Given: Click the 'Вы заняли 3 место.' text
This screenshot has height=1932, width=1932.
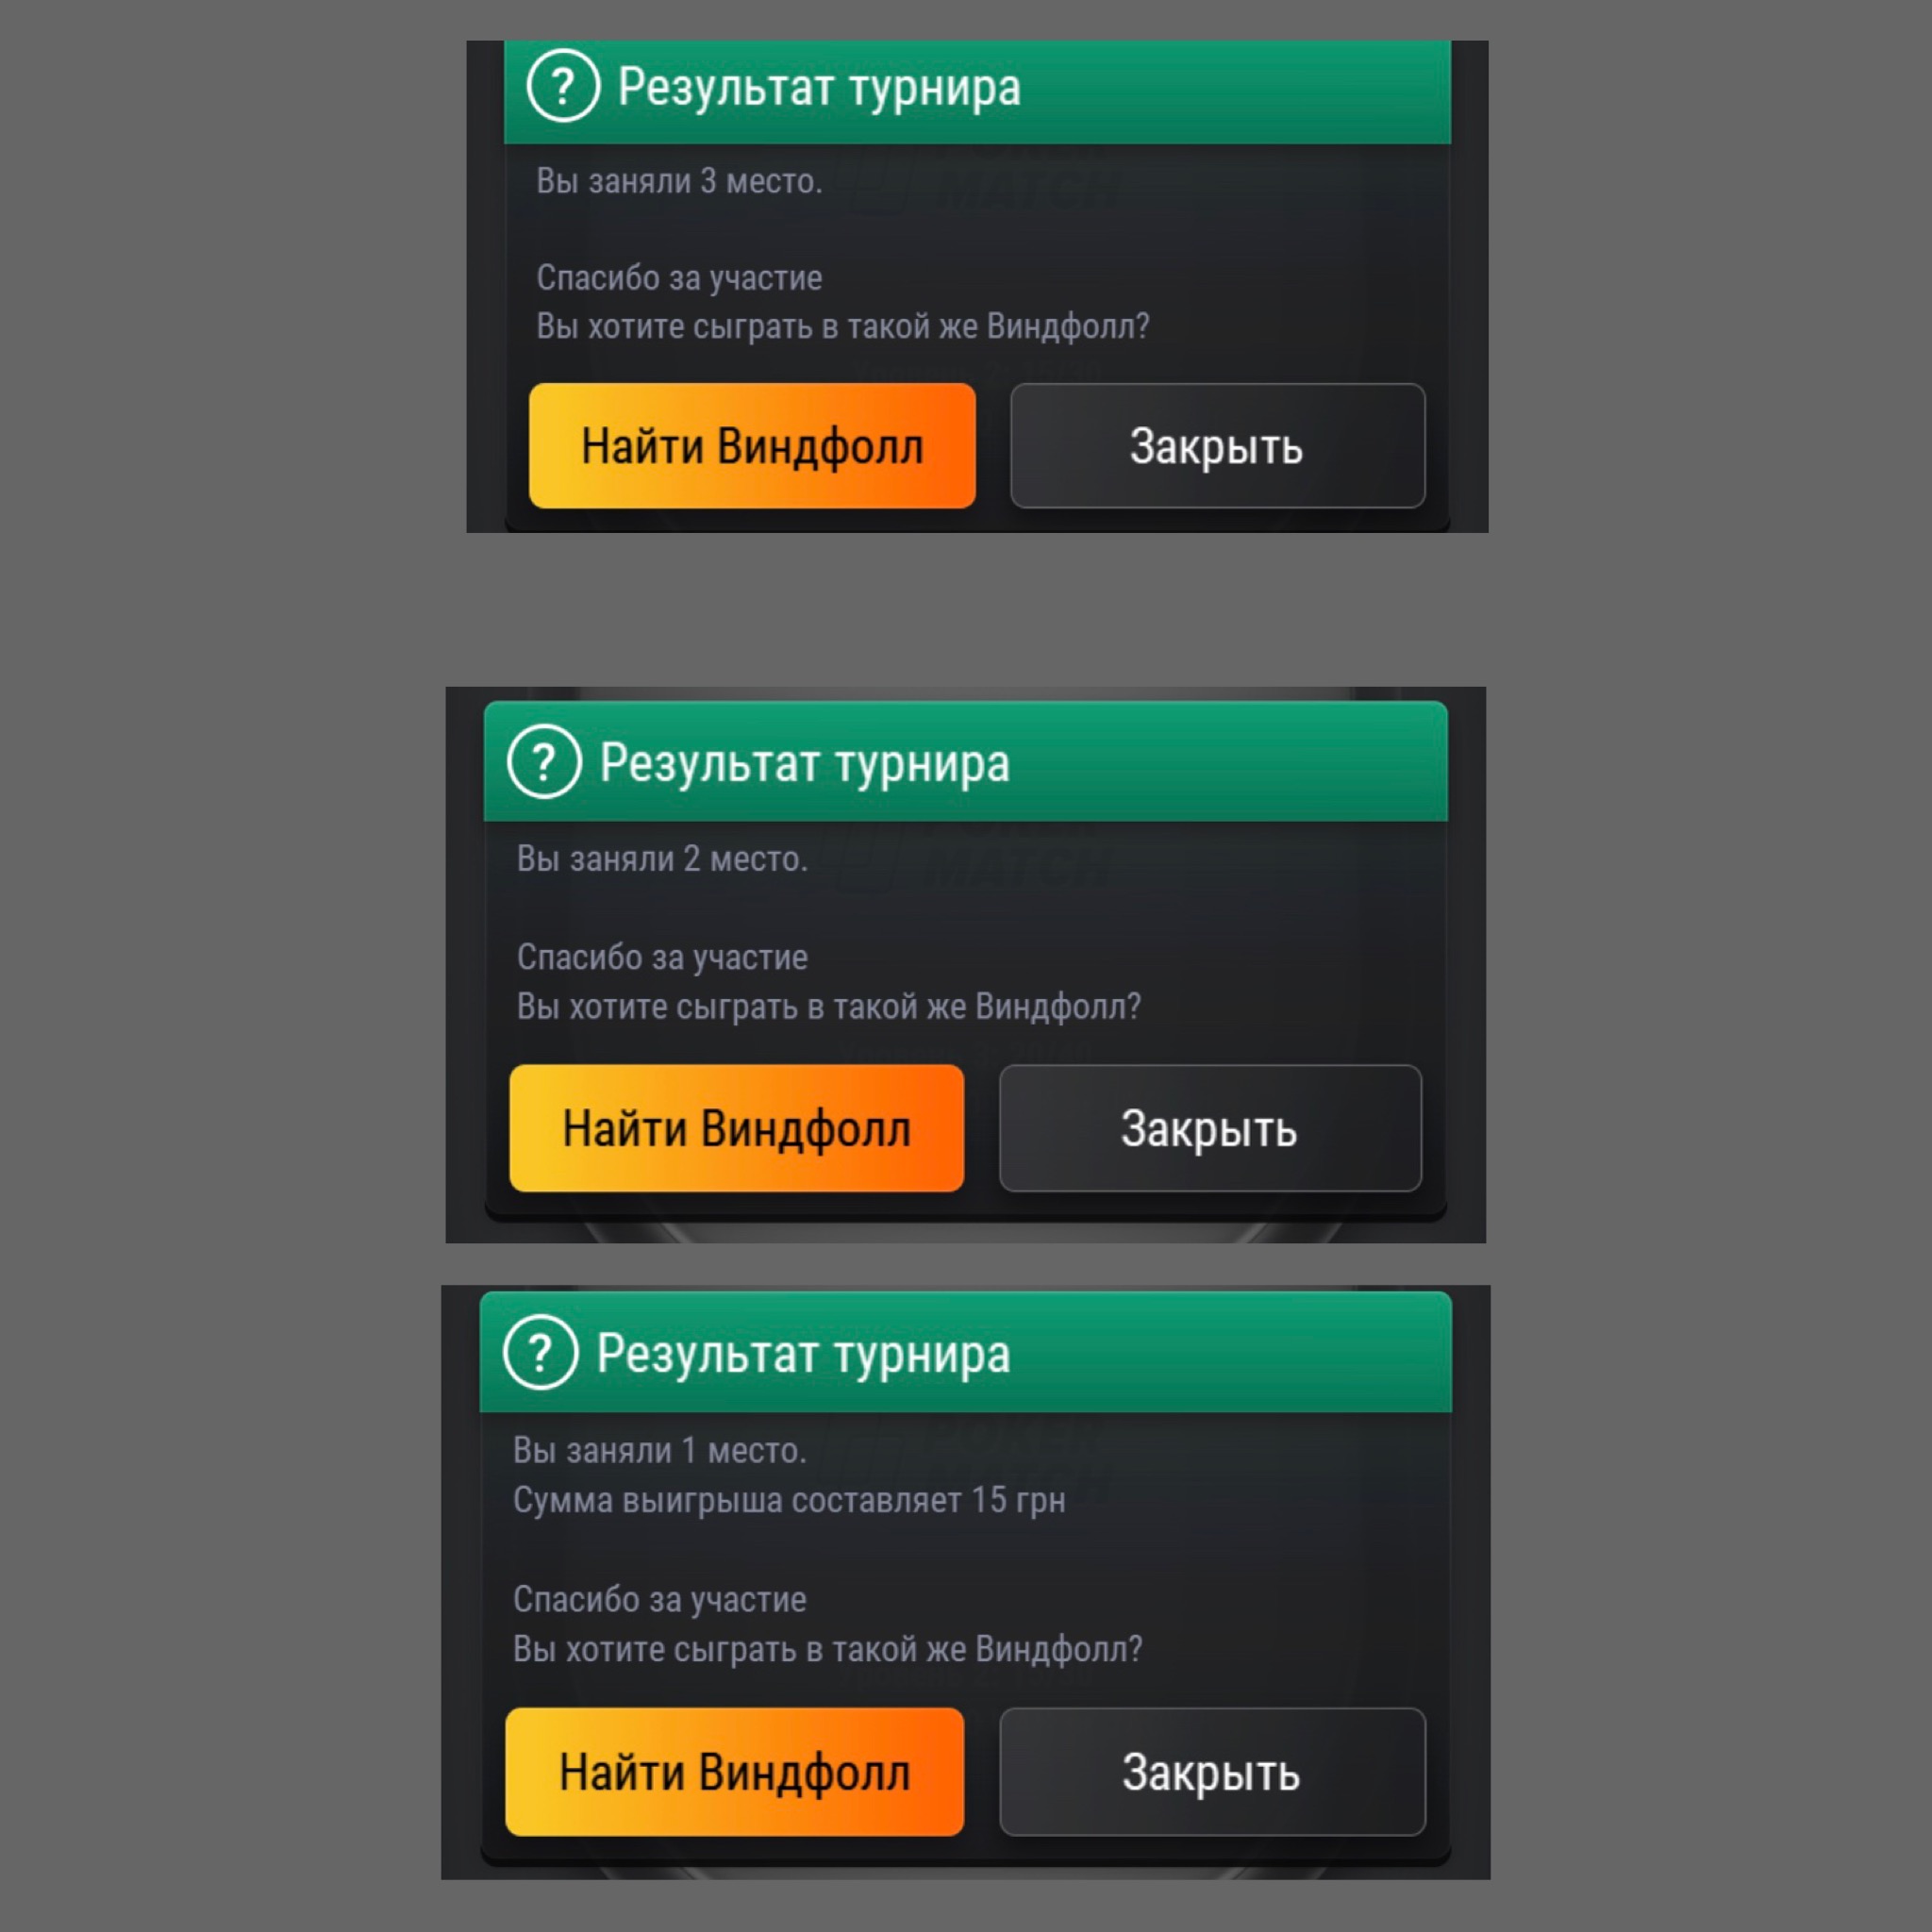Looking at the screenshot, I should pos(679,181).
